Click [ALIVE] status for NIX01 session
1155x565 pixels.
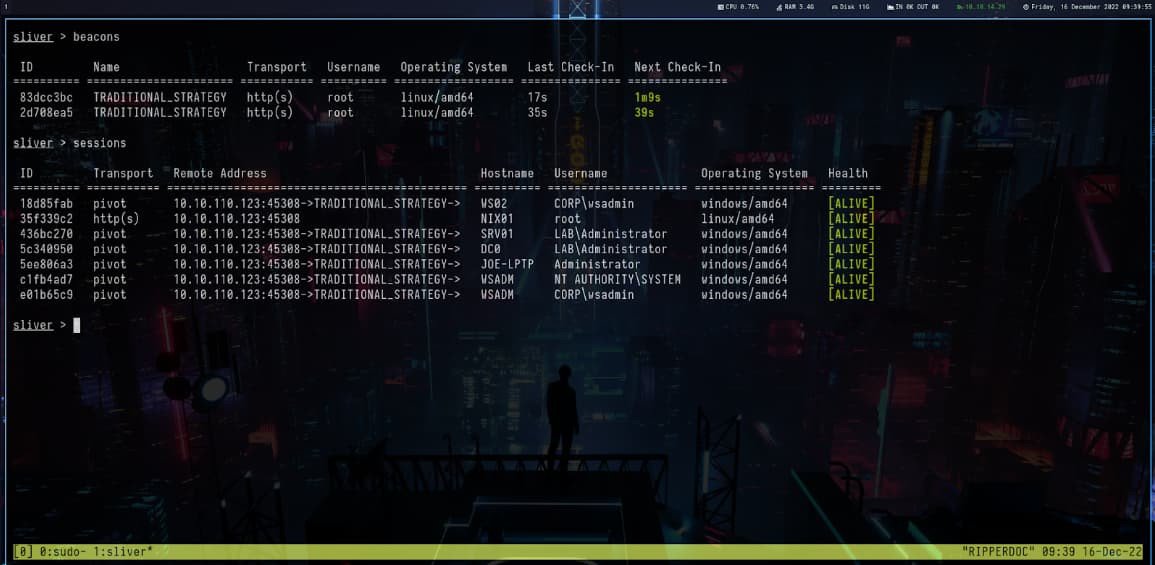tap(851, 219)
